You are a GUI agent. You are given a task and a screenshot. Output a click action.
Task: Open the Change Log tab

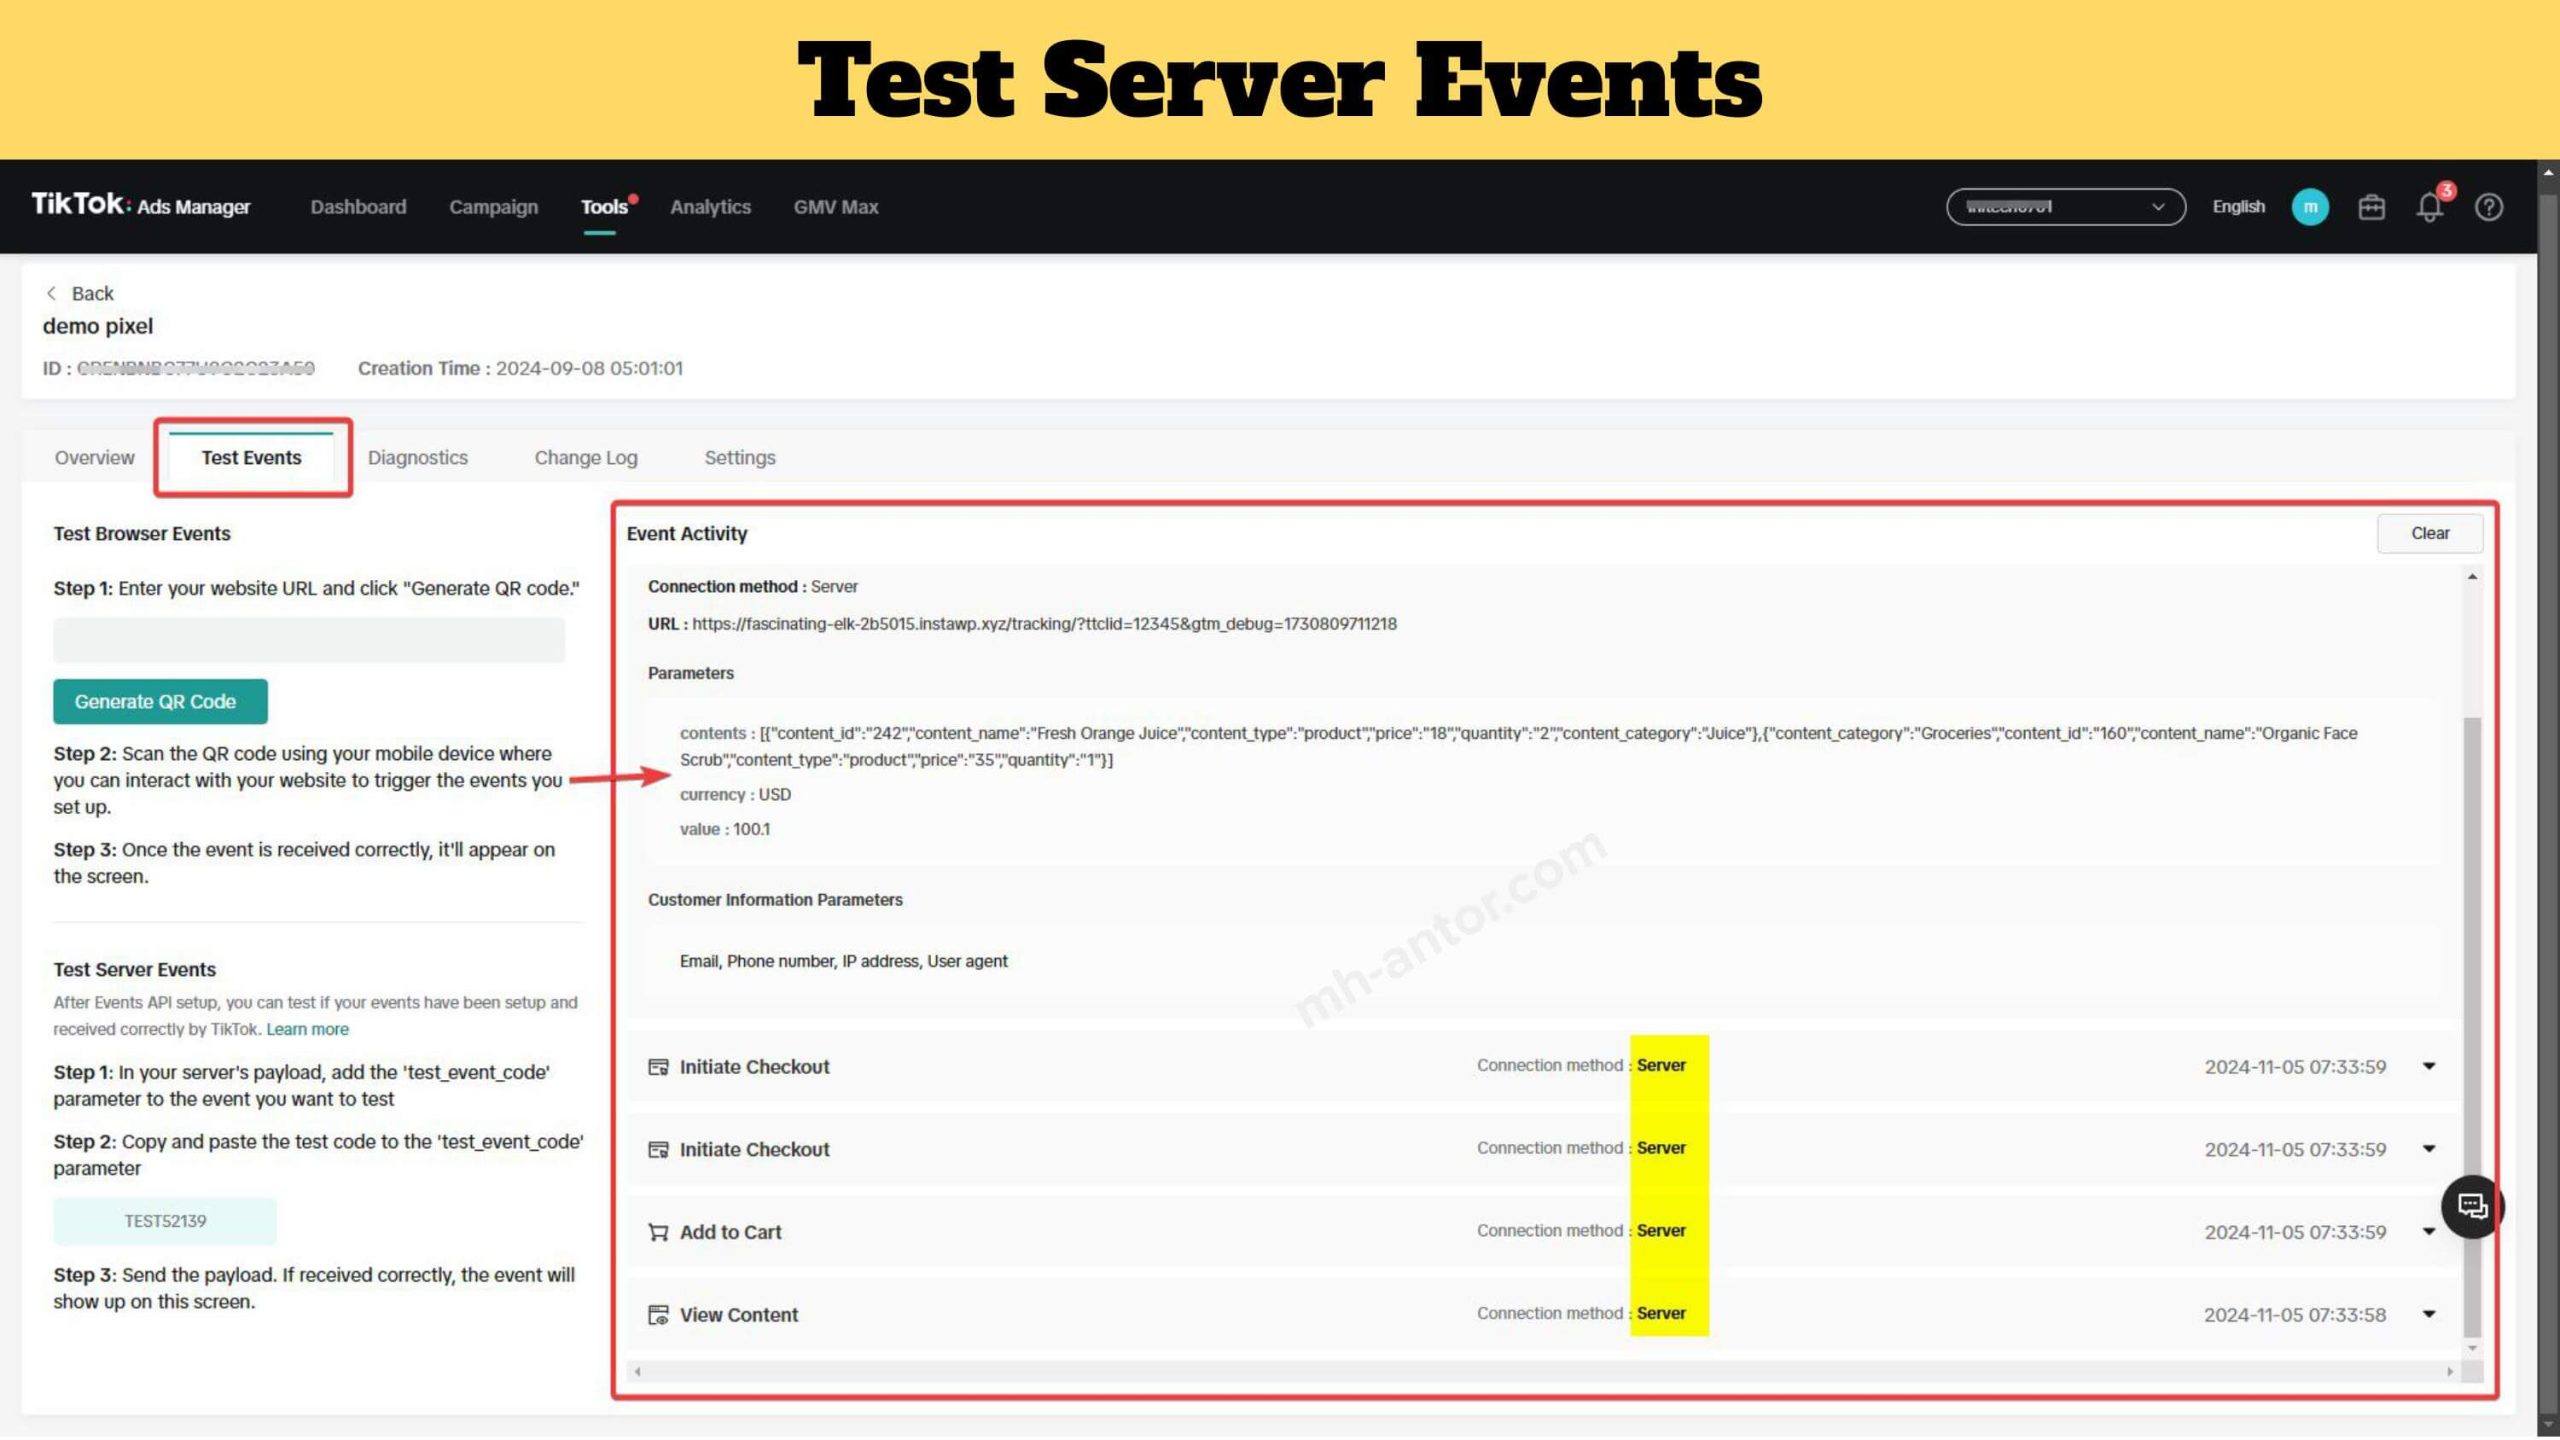pyautogui.click(x=586, y=457)
